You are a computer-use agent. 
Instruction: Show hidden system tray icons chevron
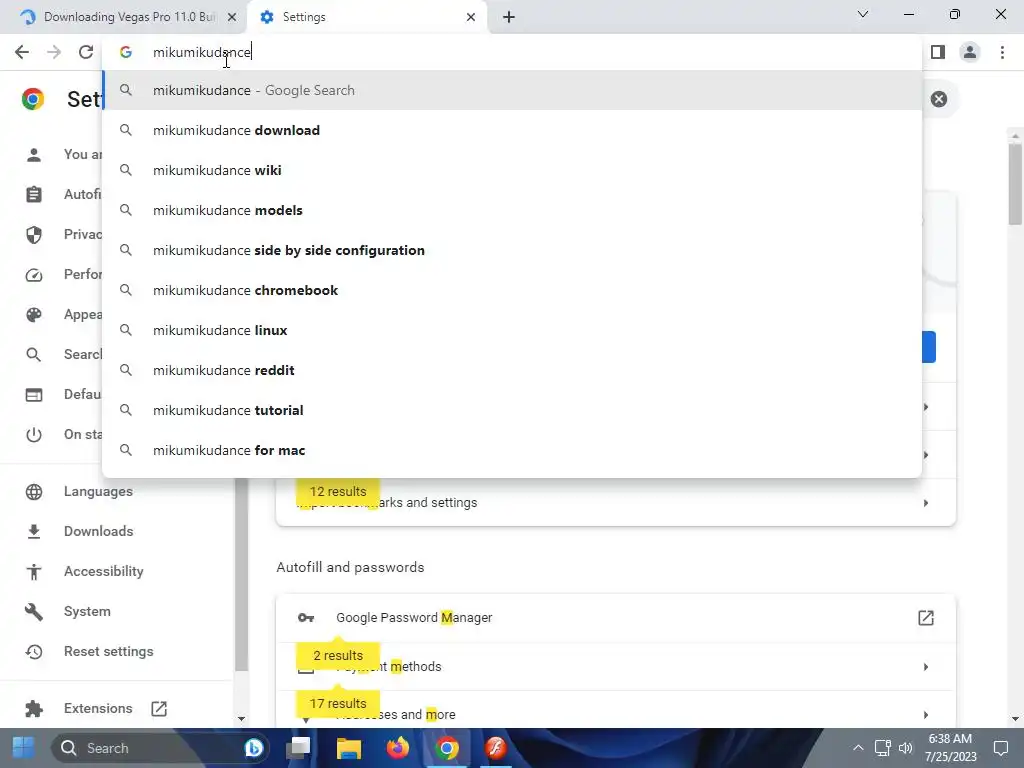pos(858,748)
